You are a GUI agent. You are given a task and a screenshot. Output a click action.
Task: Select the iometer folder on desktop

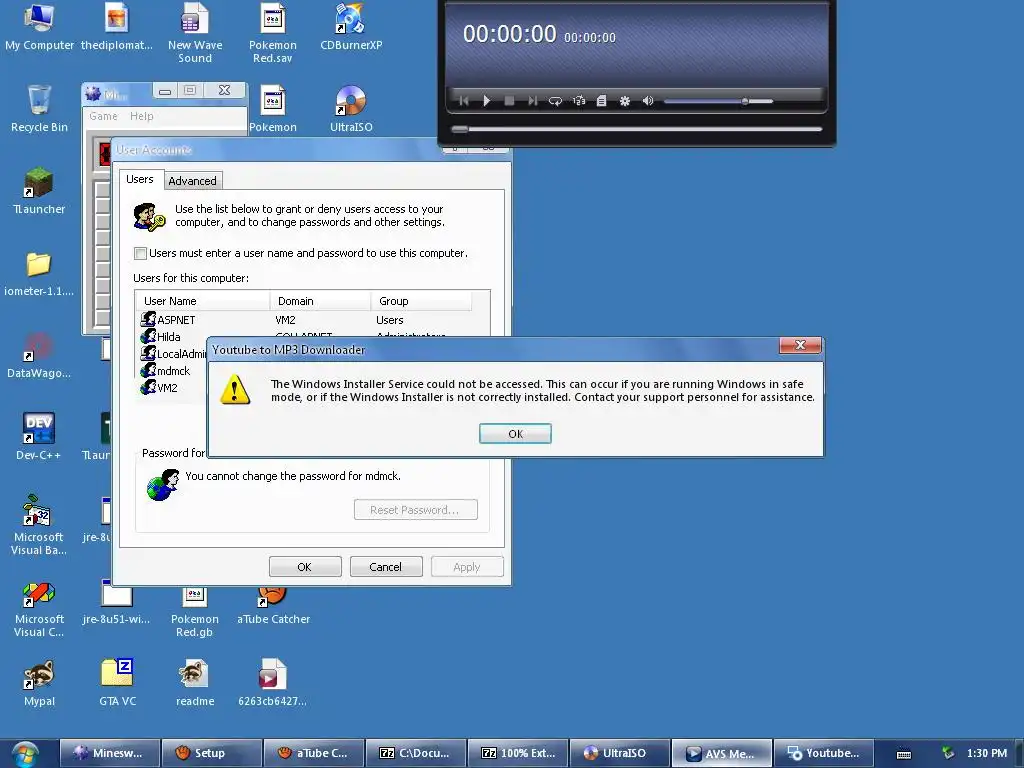(39, 273)
